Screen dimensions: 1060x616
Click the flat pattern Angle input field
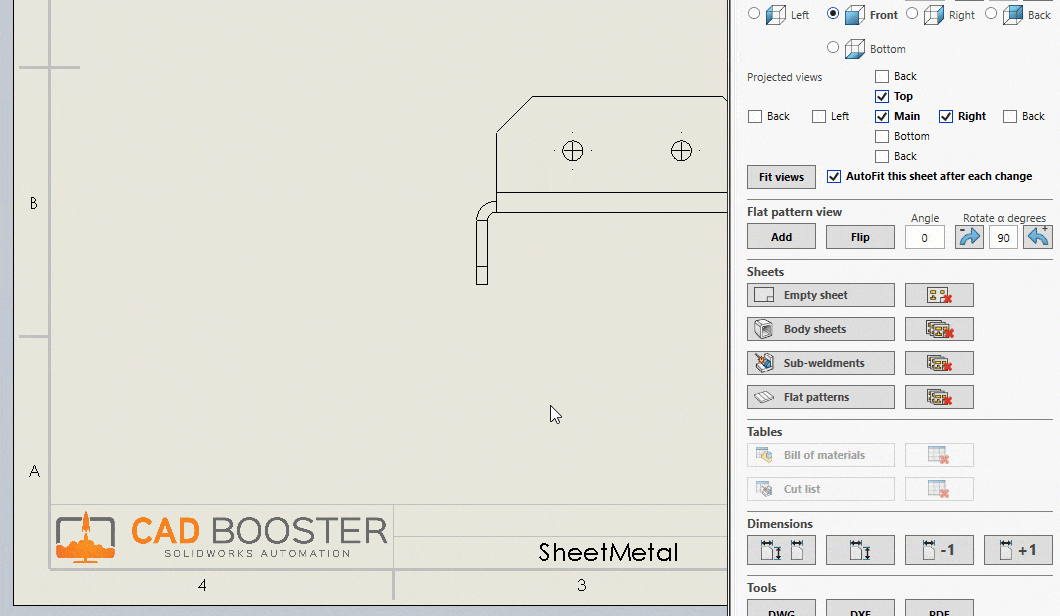click(x=924, y=238)
